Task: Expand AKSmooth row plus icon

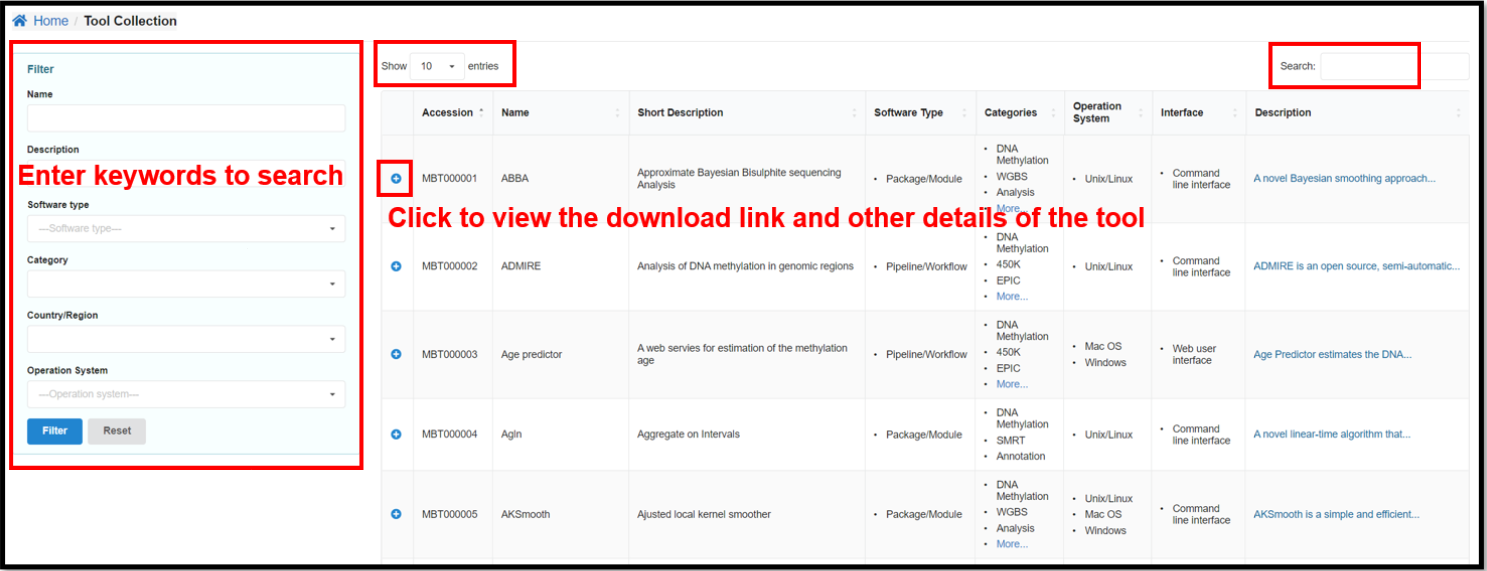Action: 396,514
